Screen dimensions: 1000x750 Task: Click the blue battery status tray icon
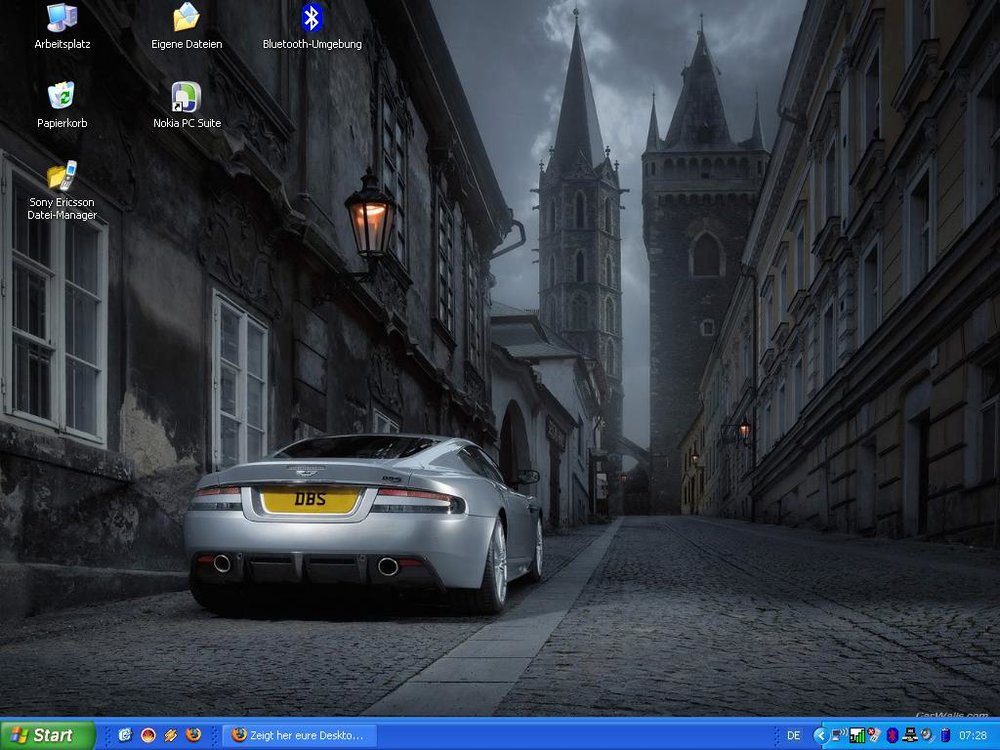coord(945,735)
